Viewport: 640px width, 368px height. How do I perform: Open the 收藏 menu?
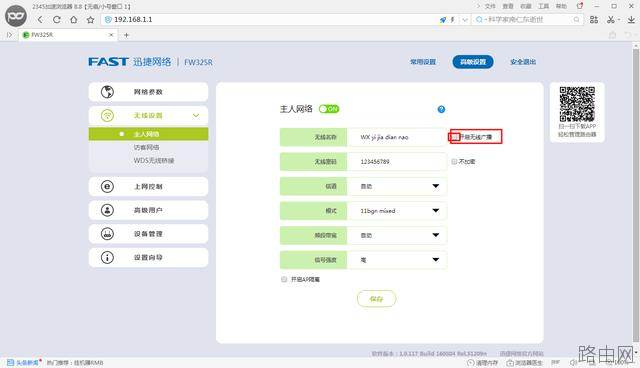click(526, 6)
